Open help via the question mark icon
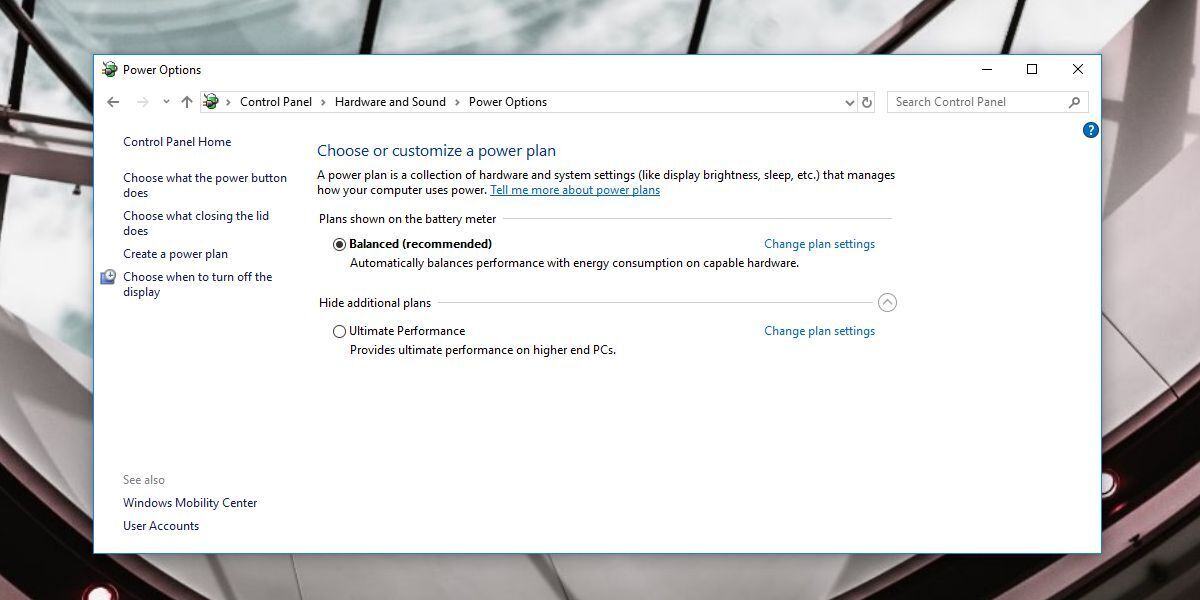1200x600 pixels. 1091,129
